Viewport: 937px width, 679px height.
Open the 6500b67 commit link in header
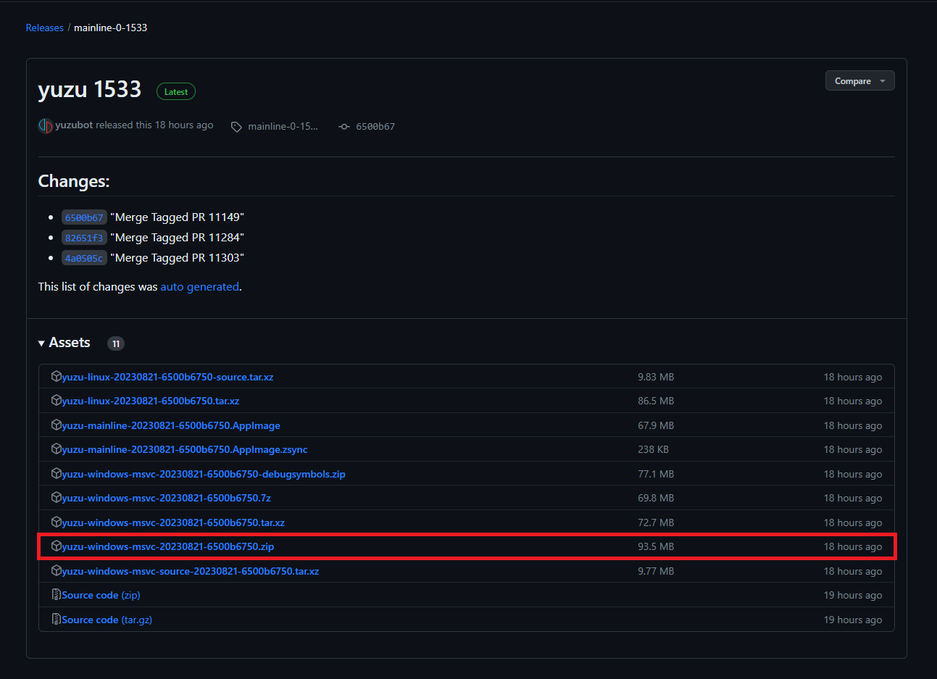375,127
